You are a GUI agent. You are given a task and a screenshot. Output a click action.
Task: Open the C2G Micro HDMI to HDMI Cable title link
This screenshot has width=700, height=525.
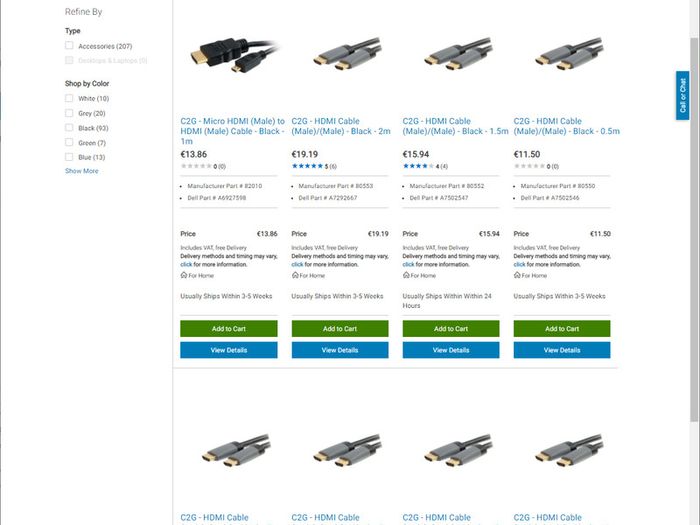pos(232,131)
